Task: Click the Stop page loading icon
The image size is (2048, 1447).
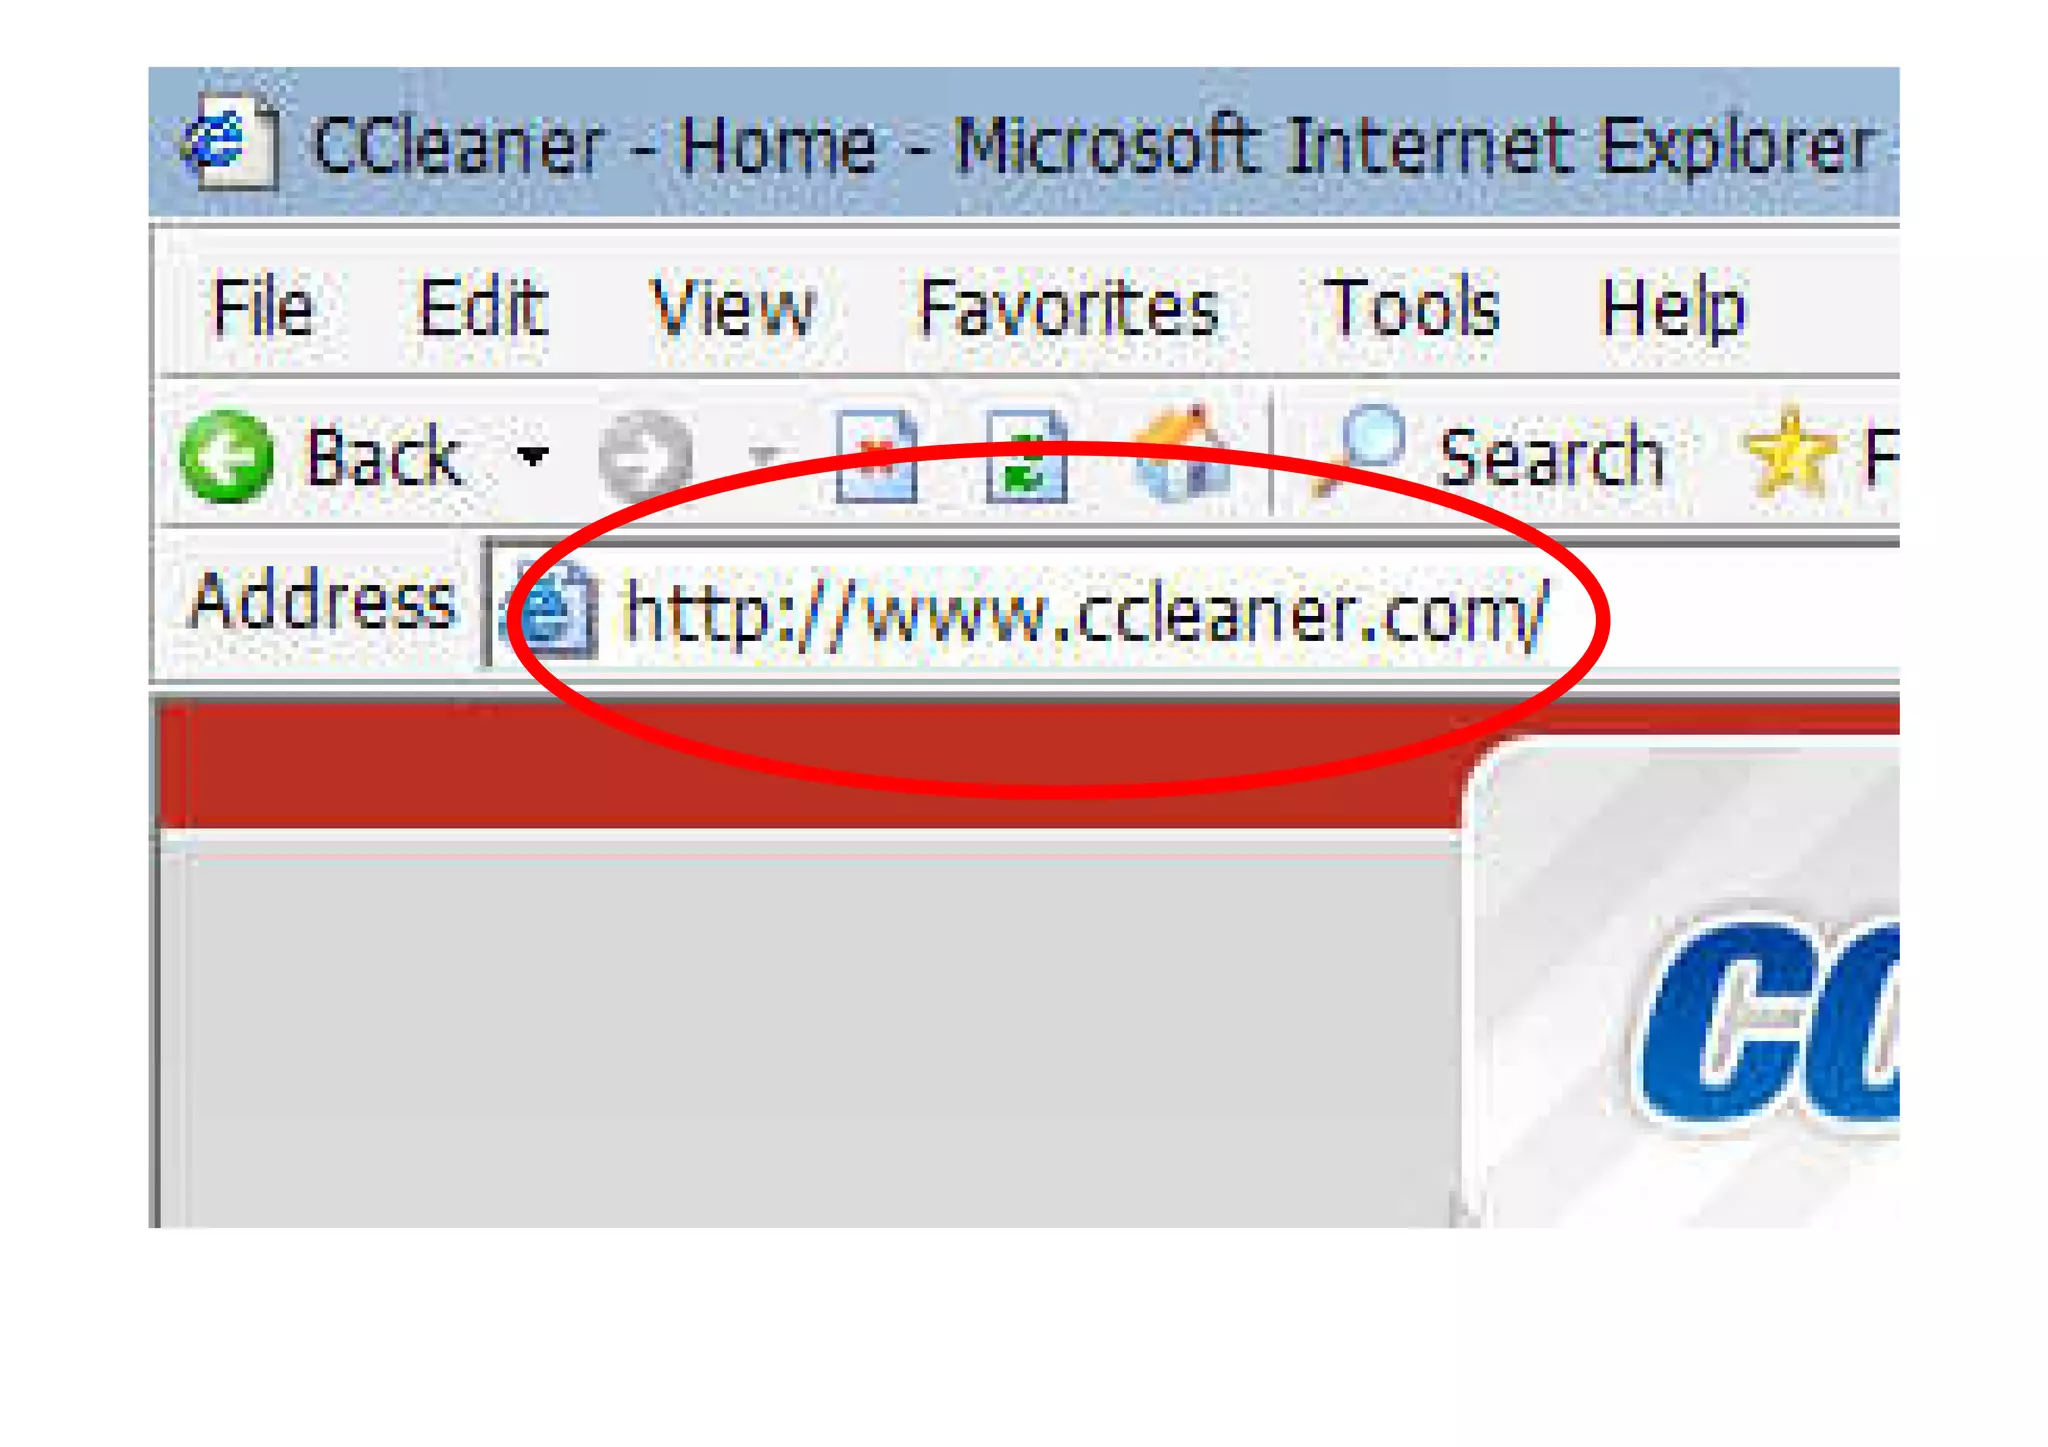Action: click(x=877, y=456)
